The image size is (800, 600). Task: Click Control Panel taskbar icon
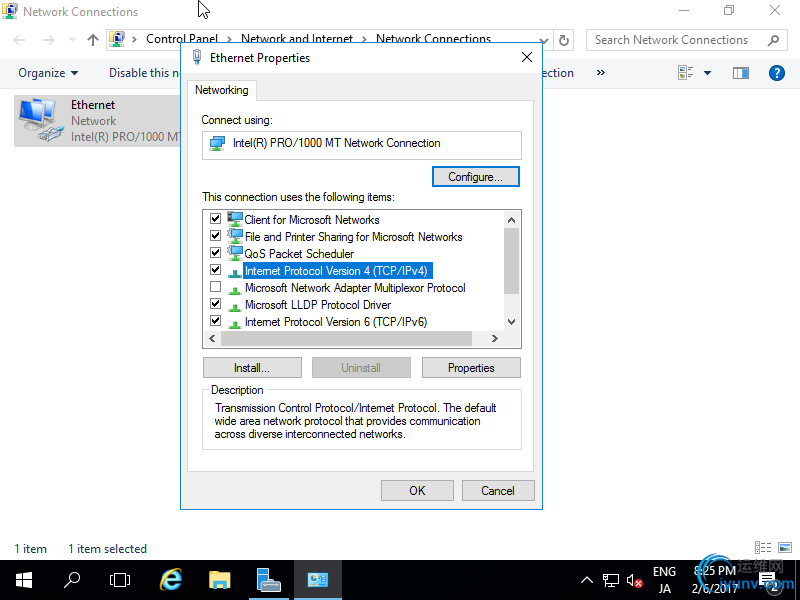[x=318, y=580]
